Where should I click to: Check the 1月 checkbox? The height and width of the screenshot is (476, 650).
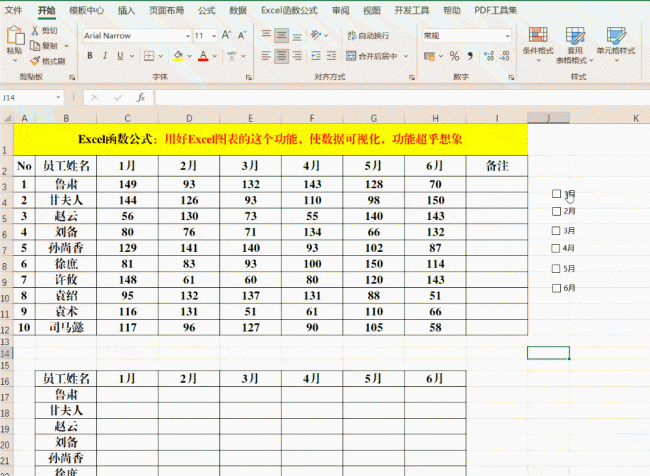pos(557,194)
